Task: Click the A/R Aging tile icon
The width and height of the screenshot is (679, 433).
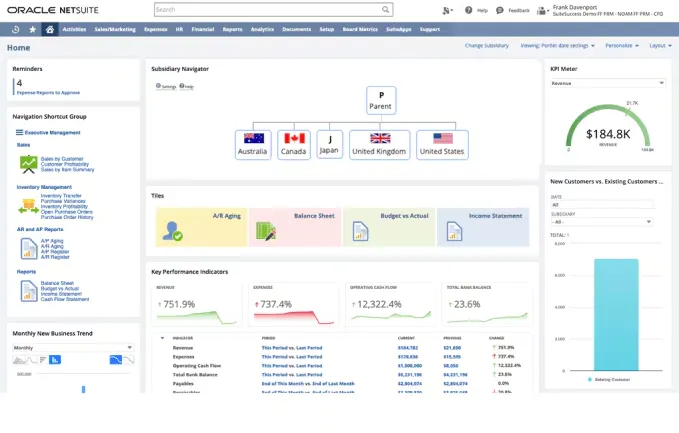Action: [x=173, y=231]
